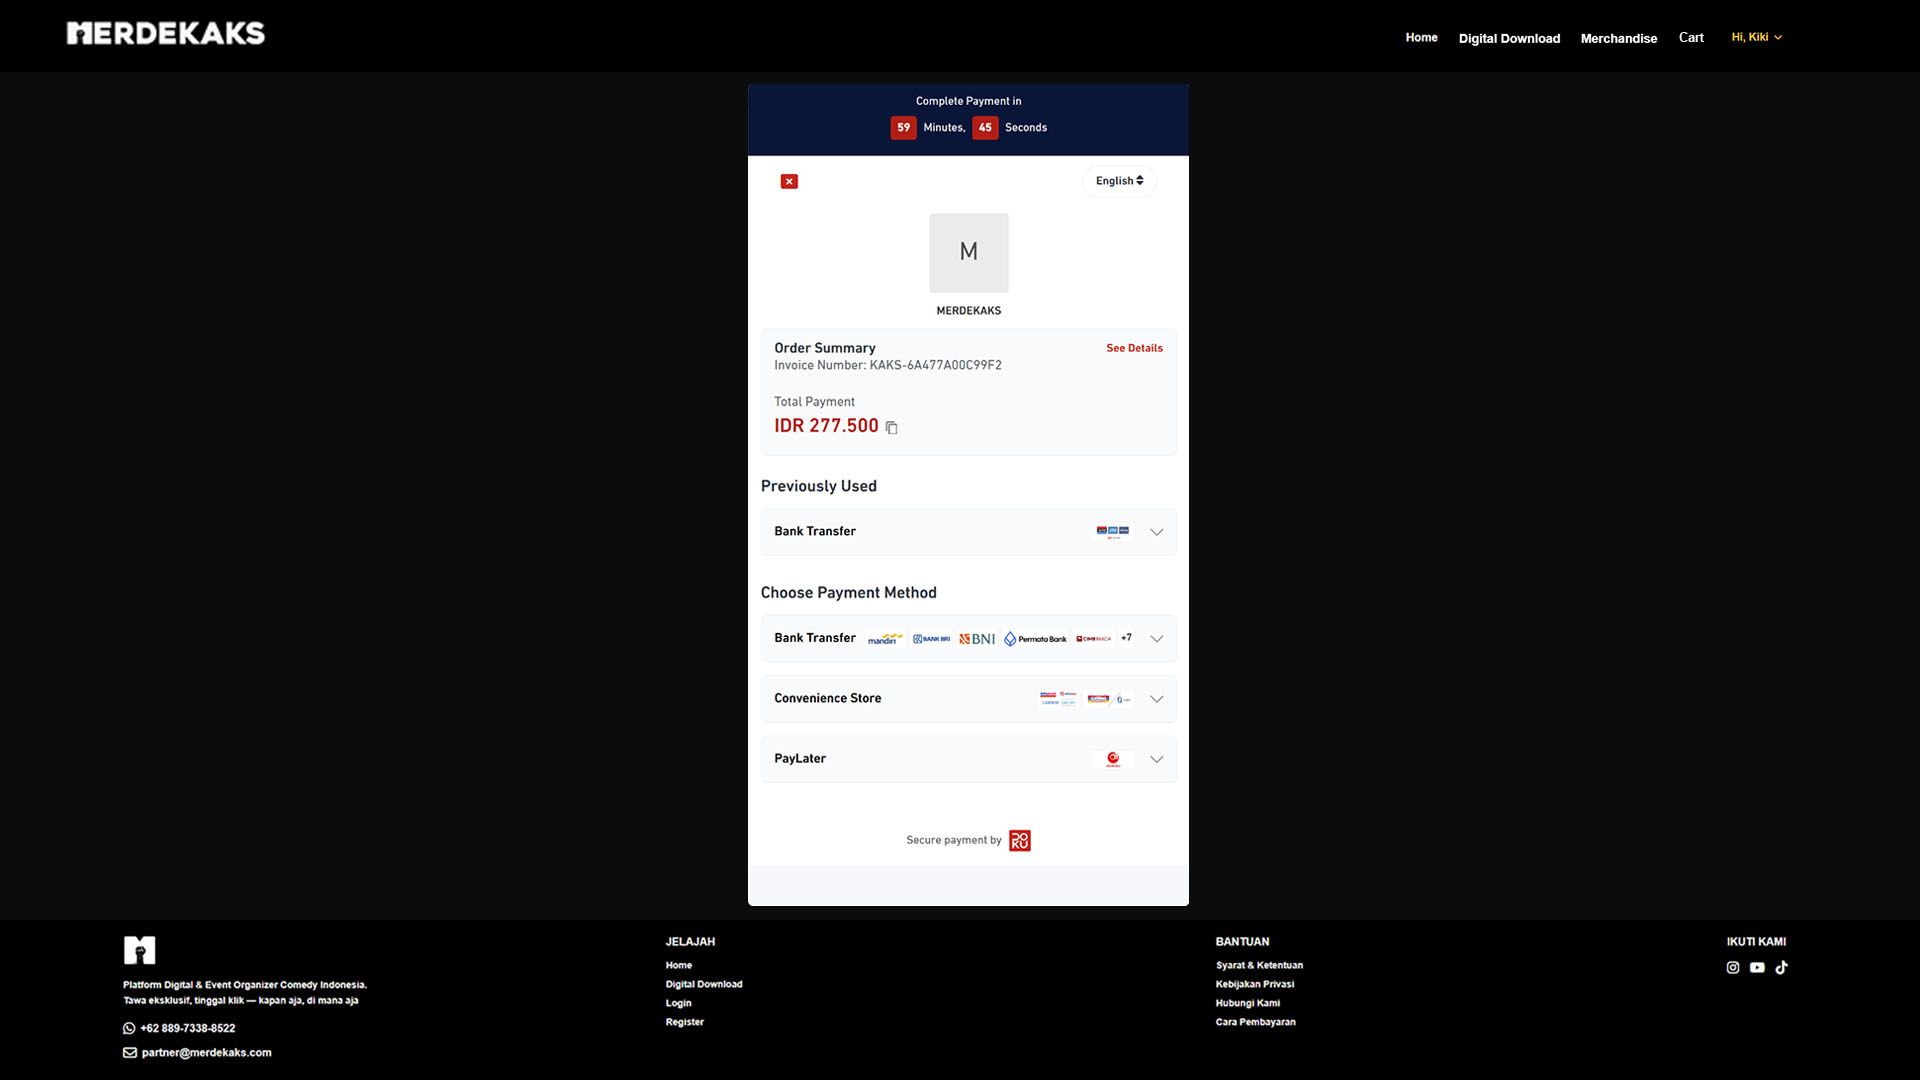This screenshot has width=1920, height=1080.
Task: Click the Permata Bank logo
Action: (x=1035, y=639)
